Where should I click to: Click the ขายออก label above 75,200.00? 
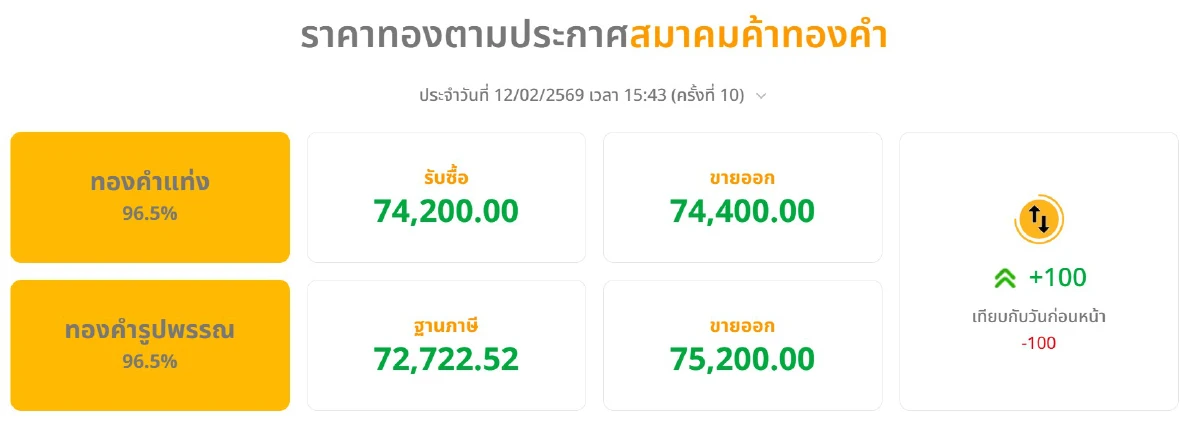pos(742,325)
